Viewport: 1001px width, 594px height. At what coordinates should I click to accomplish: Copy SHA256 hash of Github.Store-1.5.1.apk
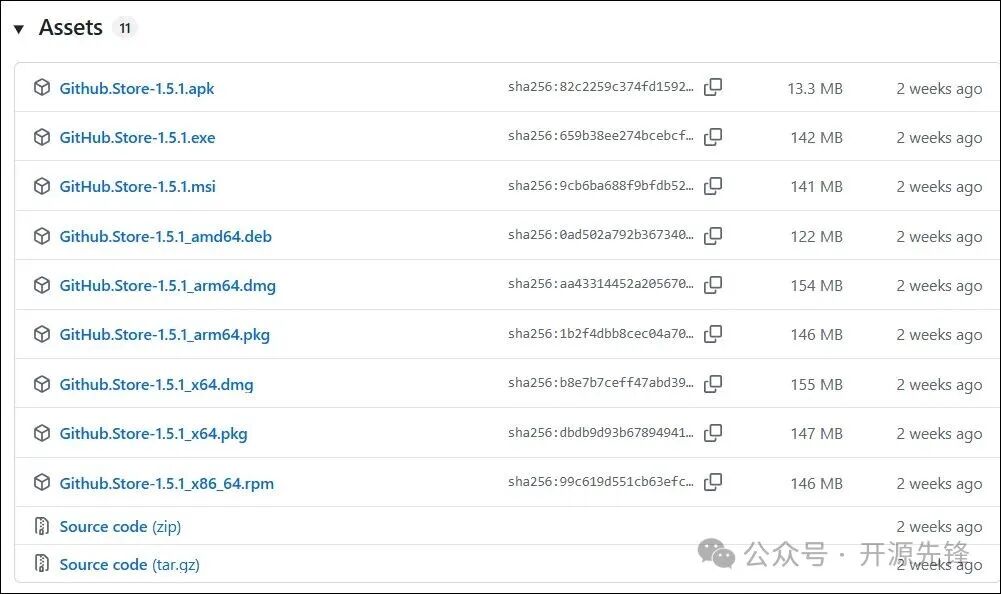click(713, 88)
